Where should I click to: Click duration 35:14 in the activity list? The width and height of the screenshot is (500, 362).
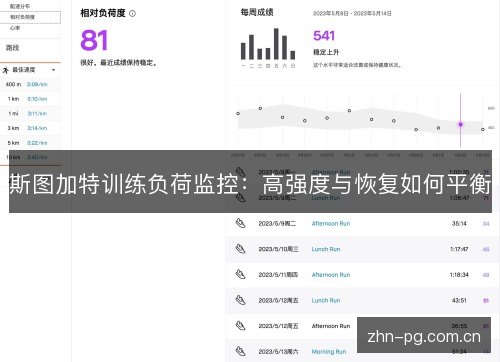(459, 223)
